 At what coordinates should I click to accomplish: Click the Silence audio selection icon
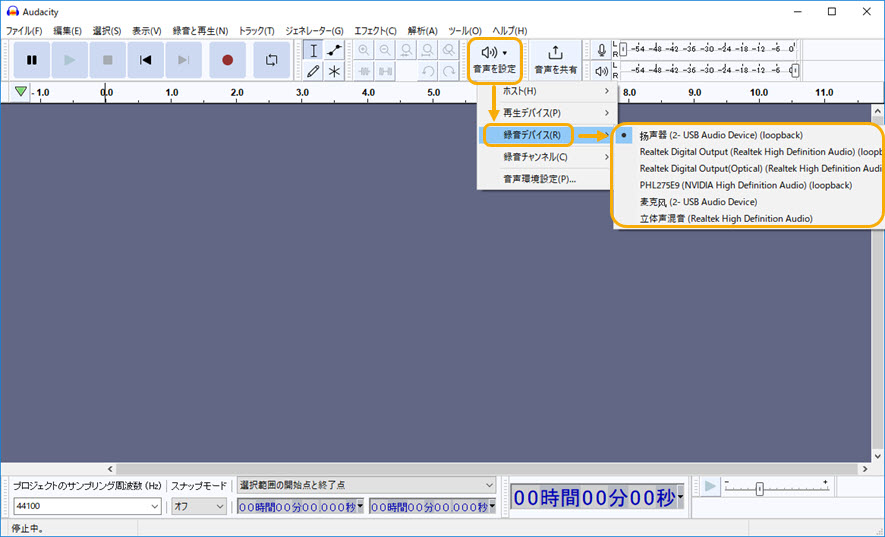tap(385, 71)
